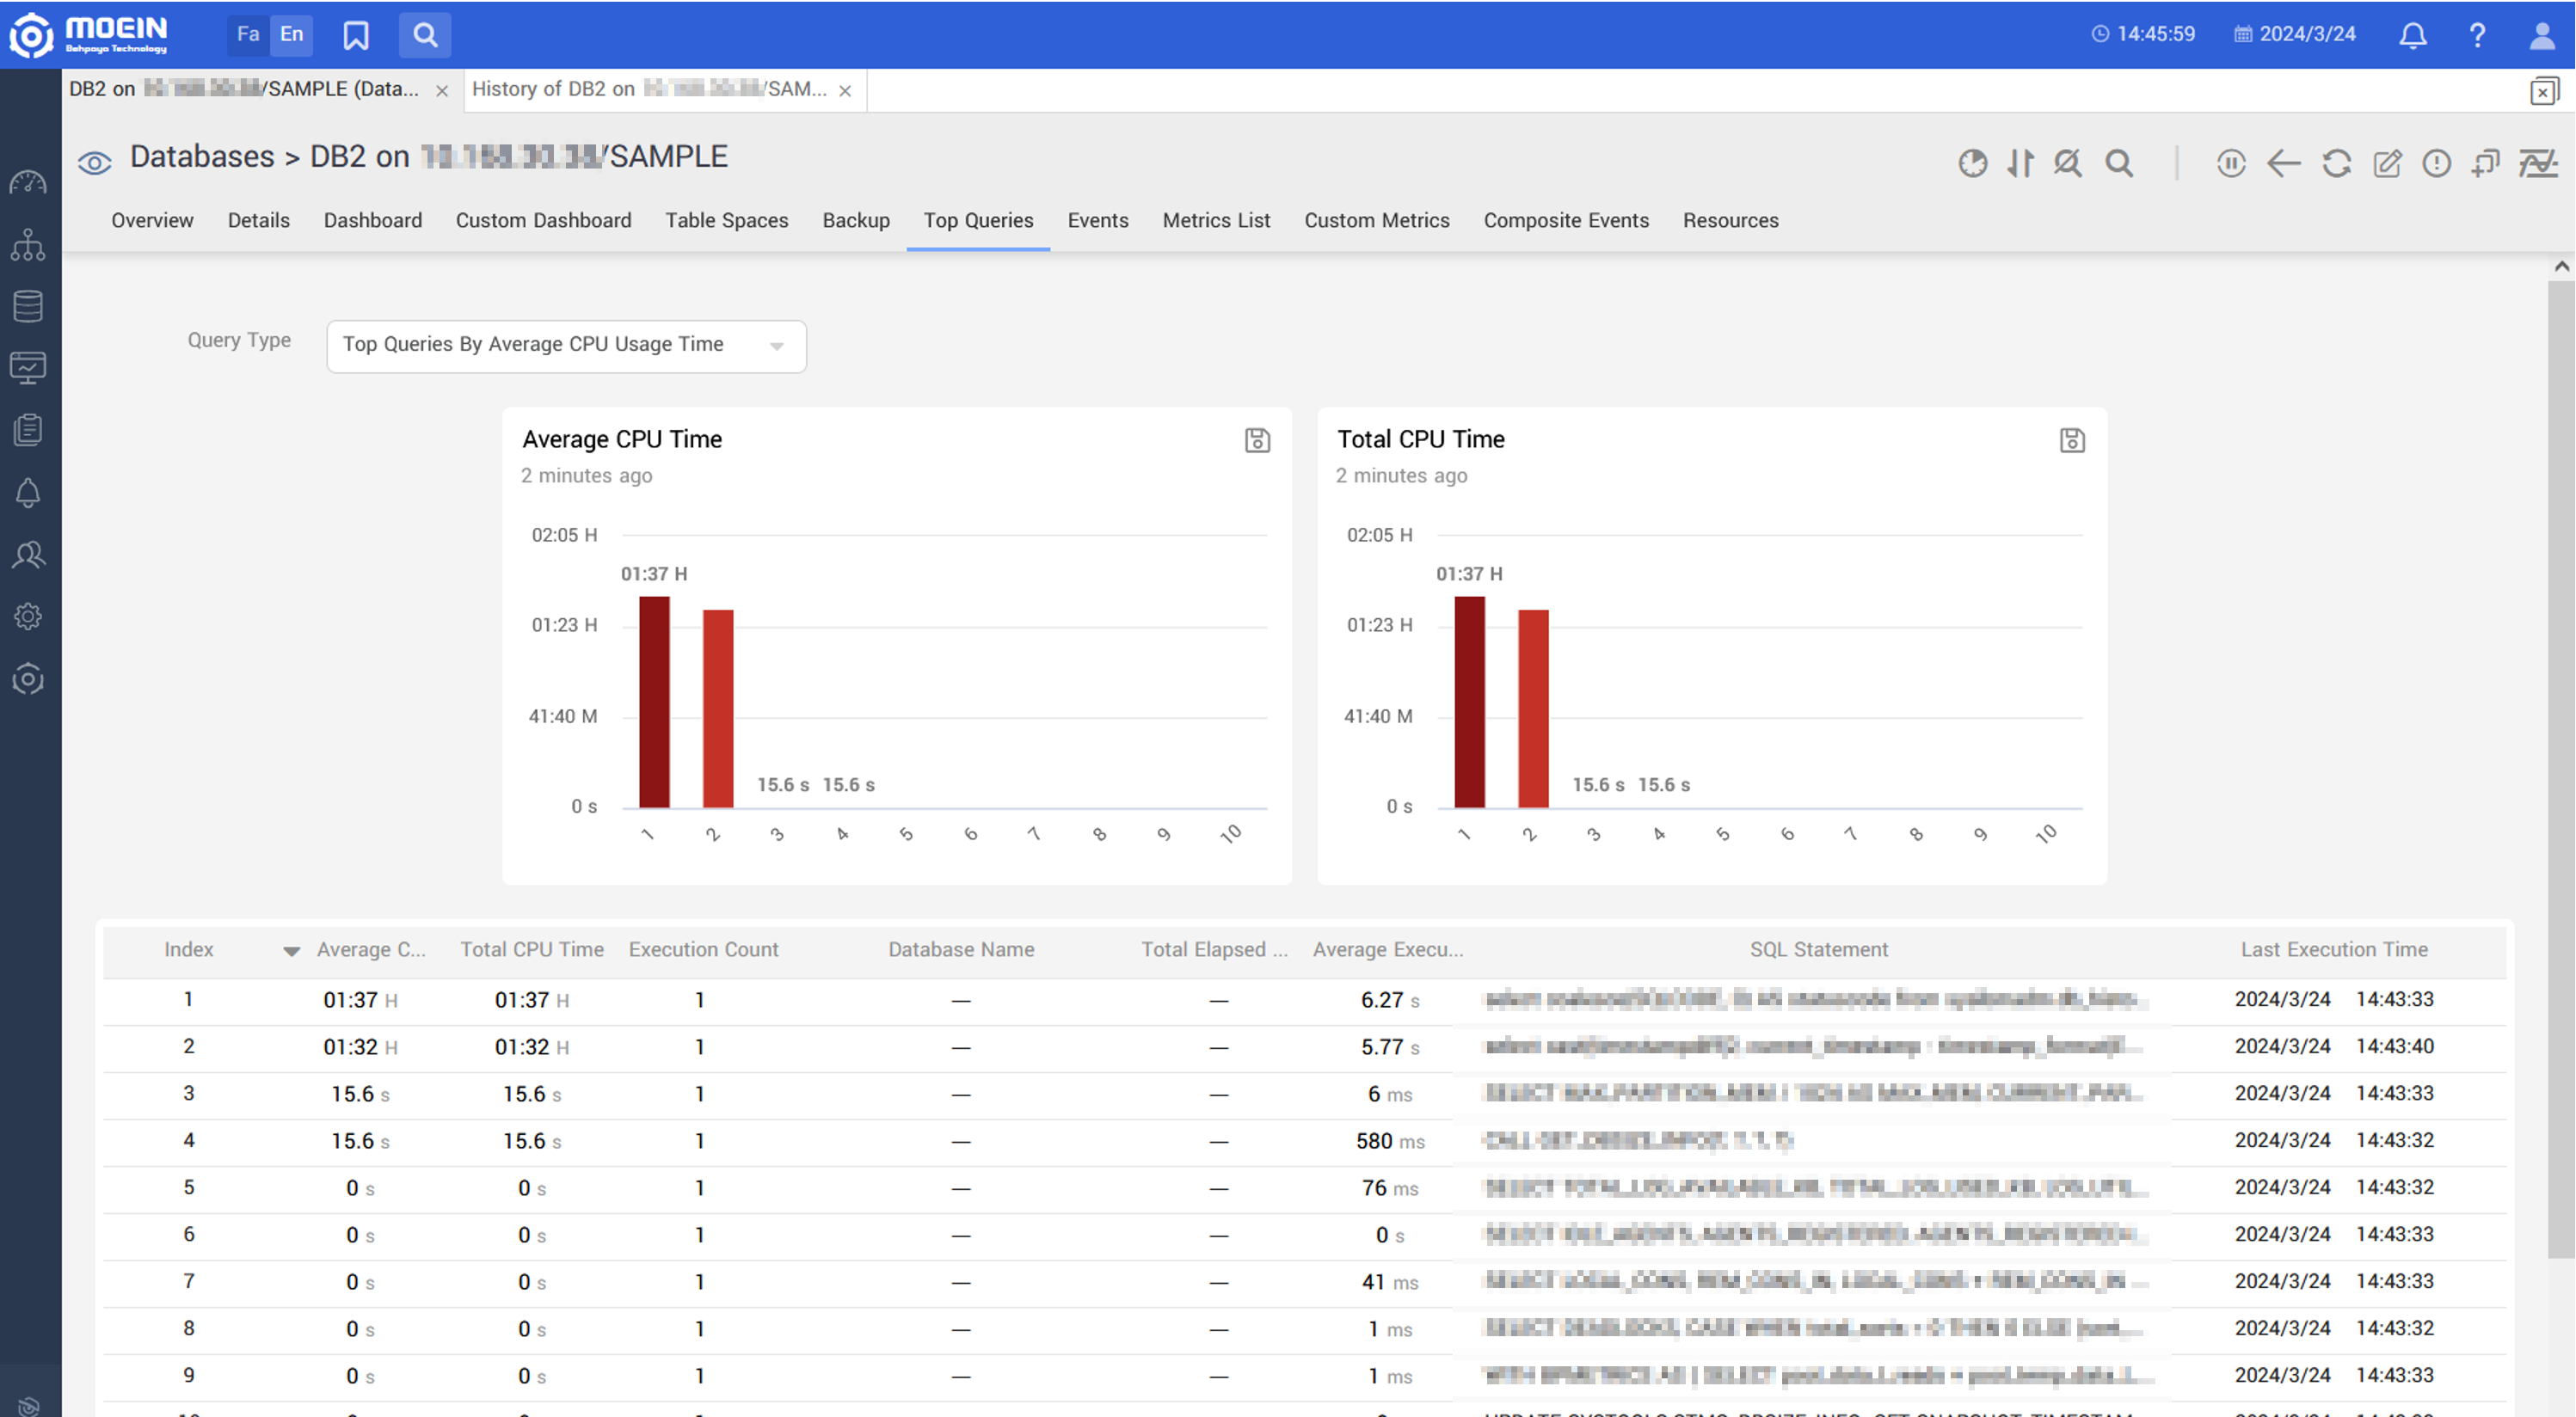Go back using left arrow icon

pyautogui.click(x=2283, y=163)
